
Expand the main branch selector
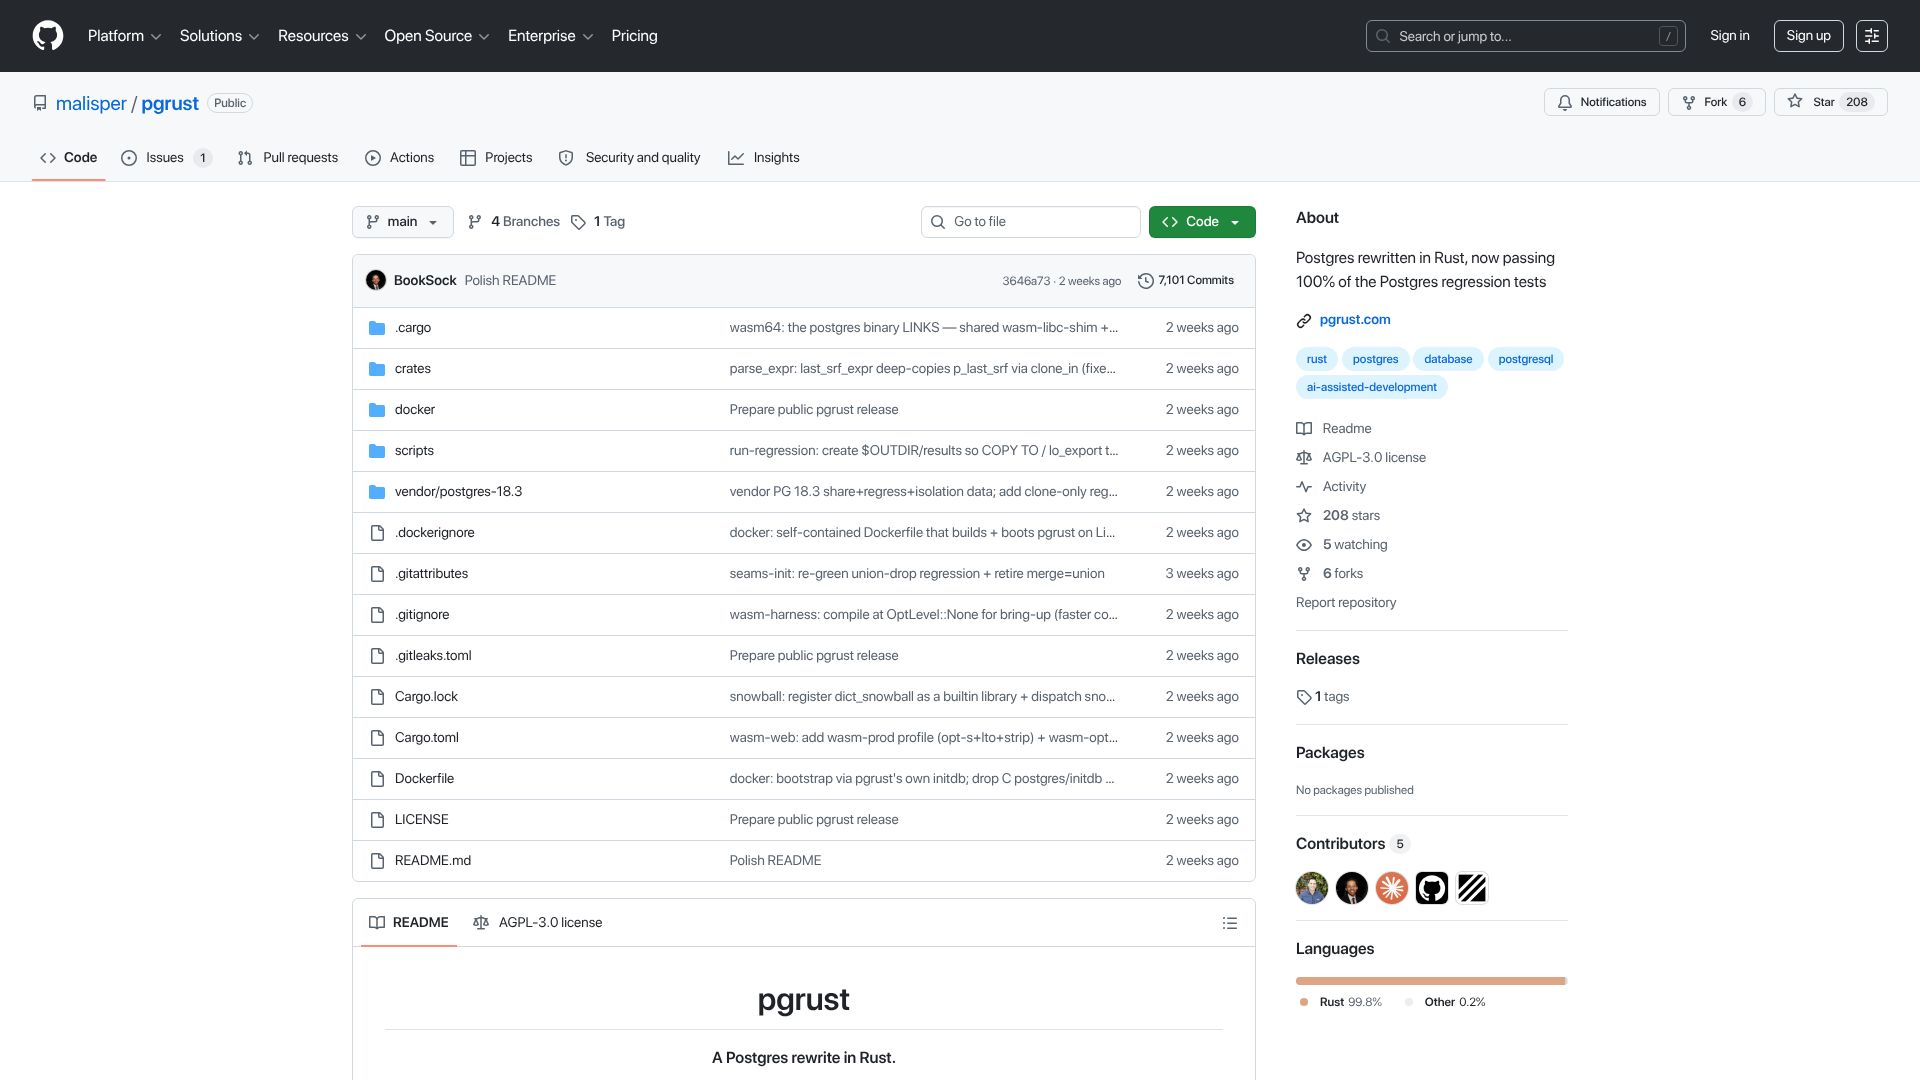[403, 222]
